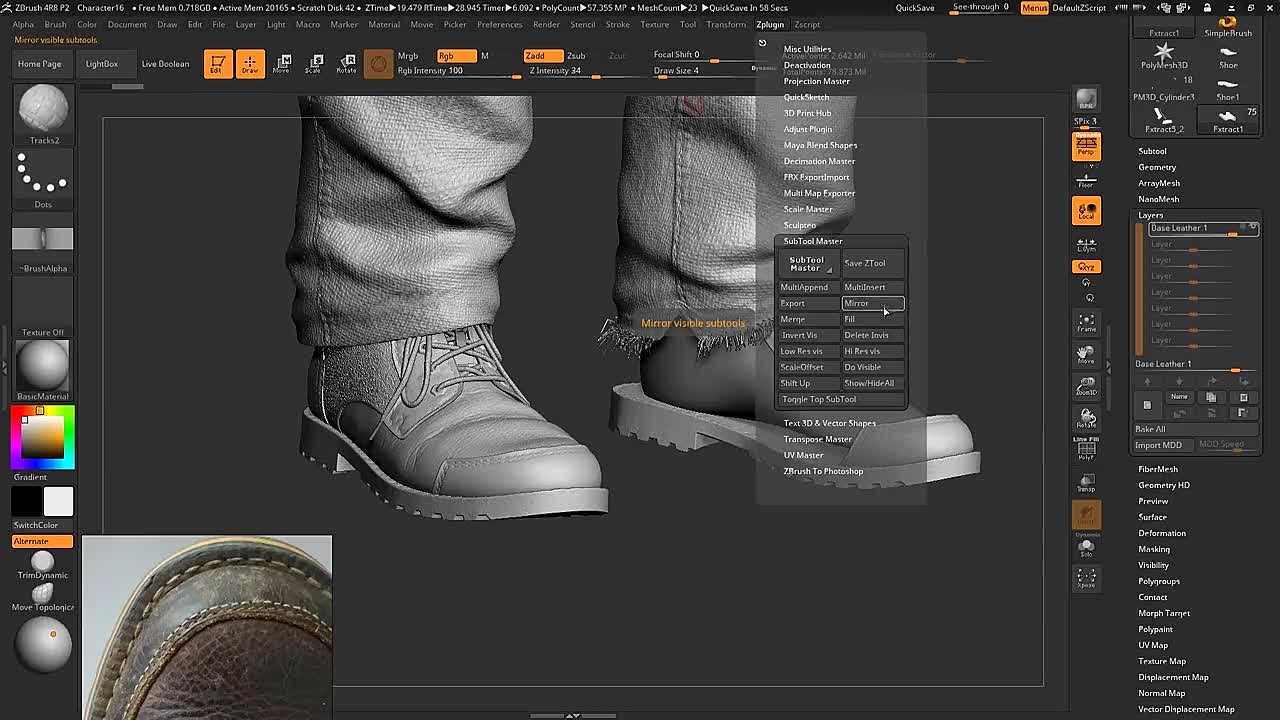
Task: Toggle Persp perspective mode
Action: click(x=1086, y=148)
